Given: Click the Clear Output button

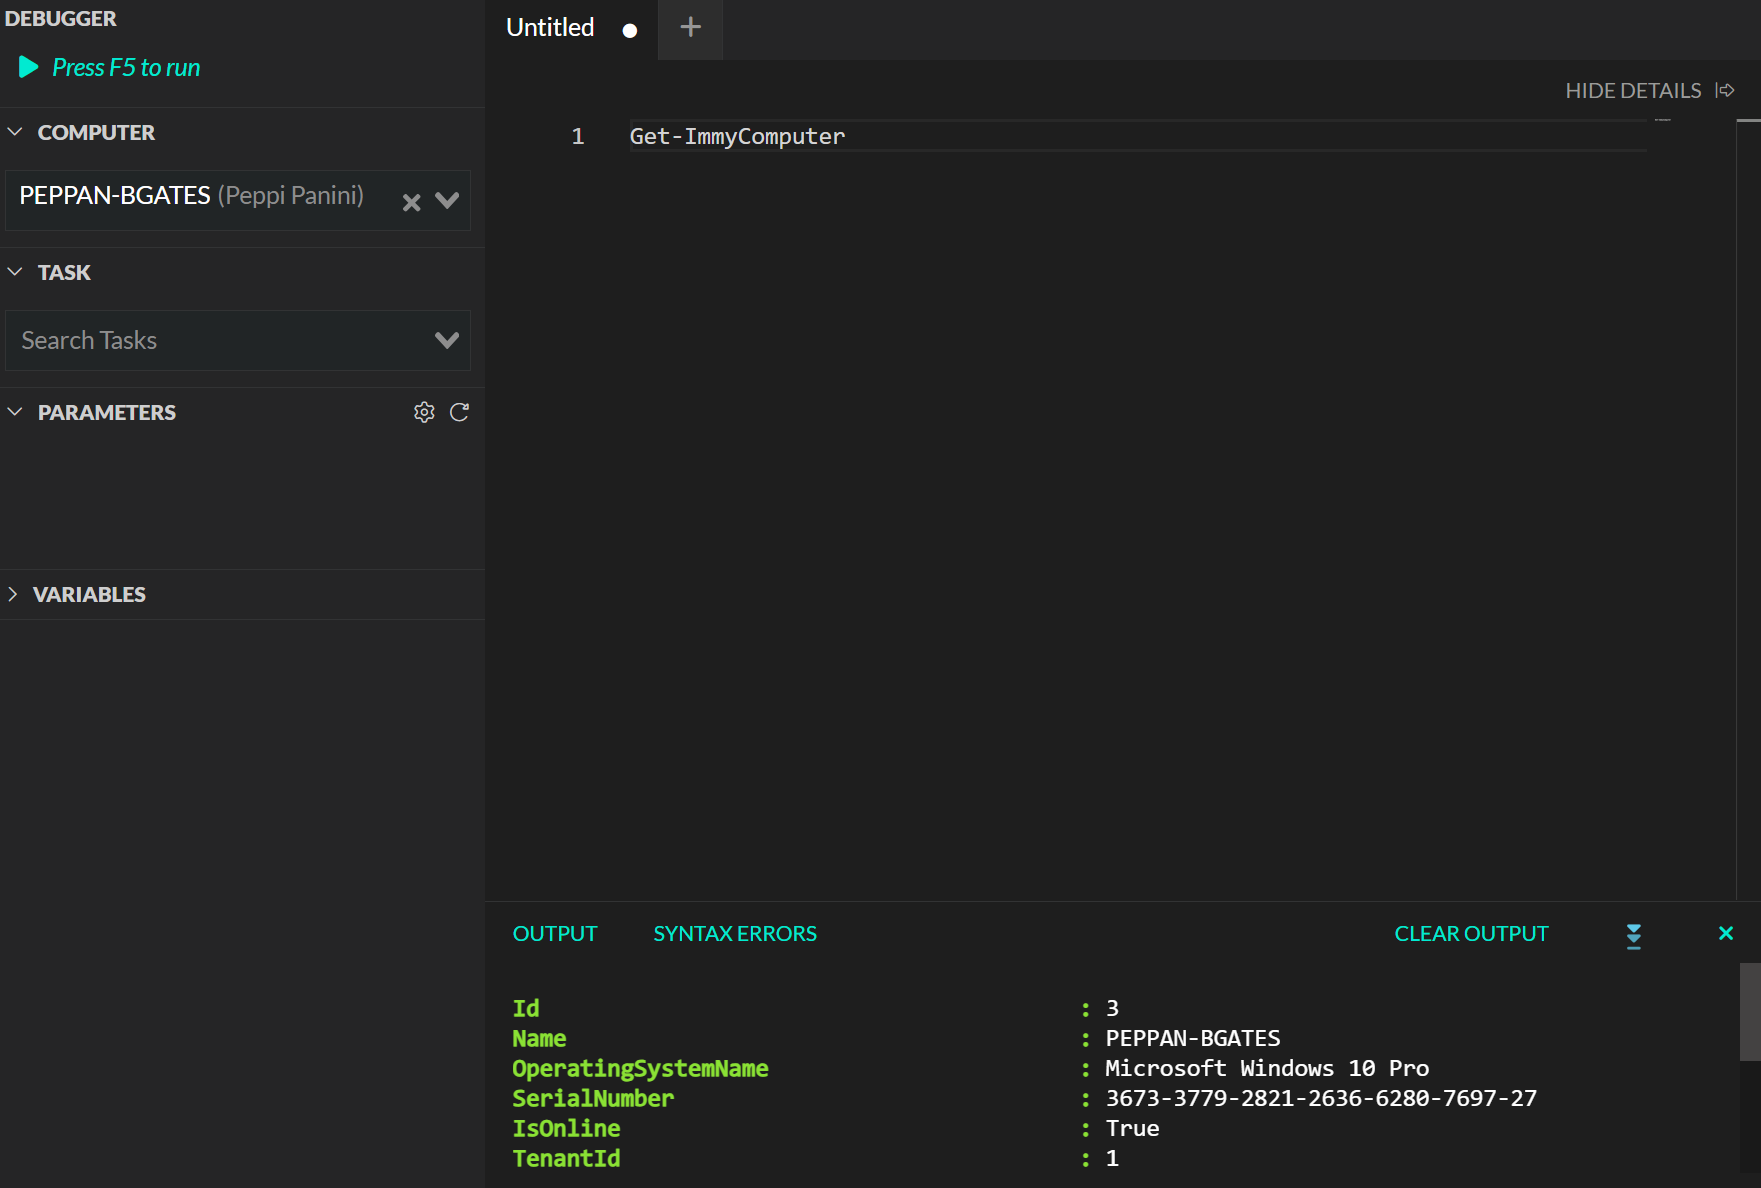Looking at the screenshot, I should point(1471,933).
